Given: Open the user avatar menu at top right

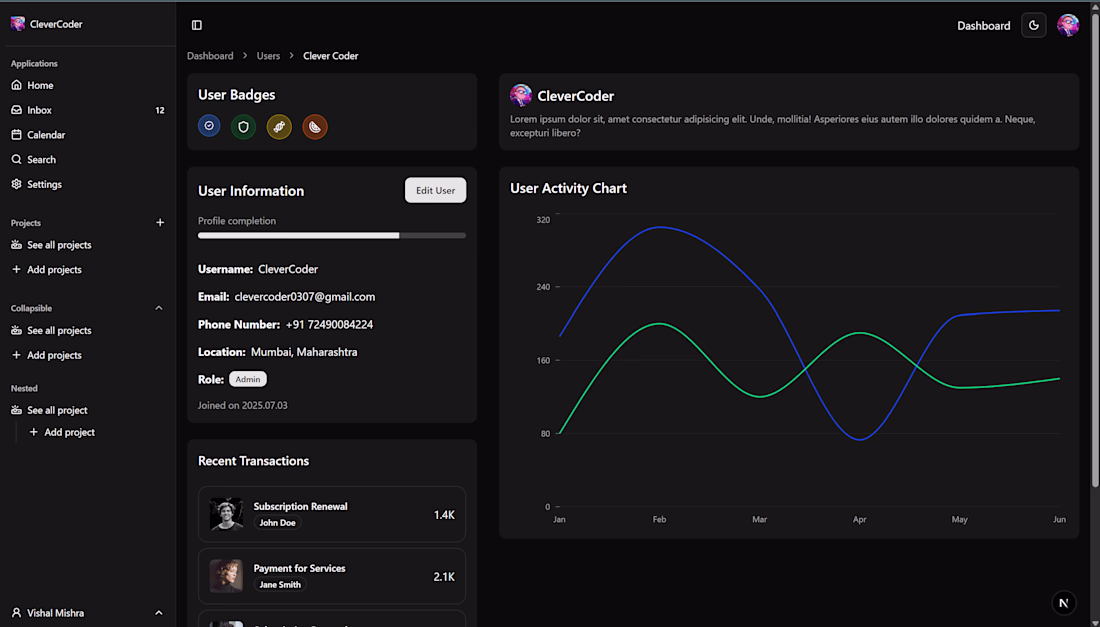Looking at the screenshot, I should tap(1068, 25).
